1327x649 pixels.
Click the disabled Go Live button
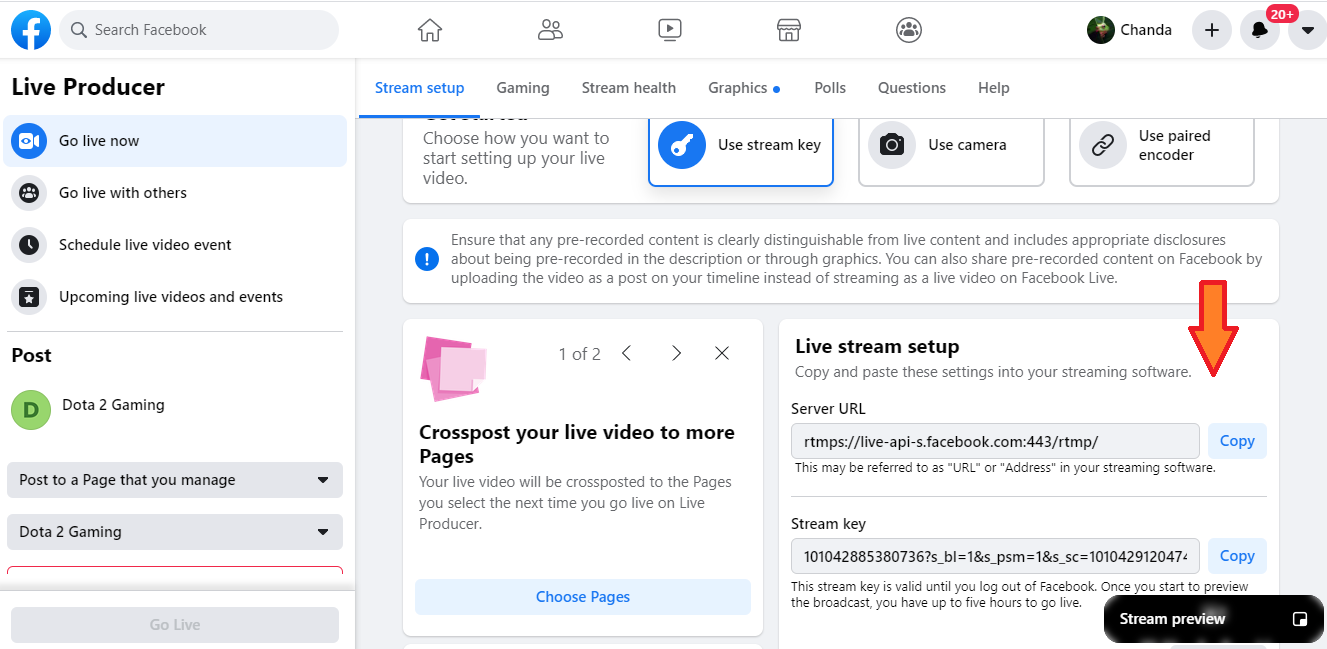point(175,625)
